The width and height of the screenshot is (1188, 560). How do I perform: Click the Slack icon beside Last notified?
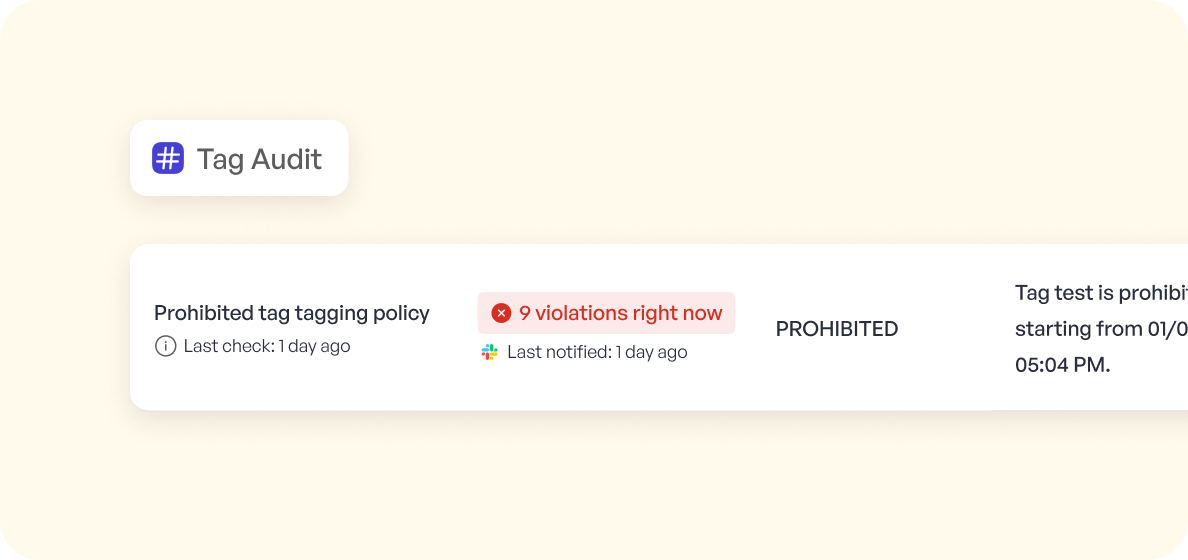tap(489, 352)
